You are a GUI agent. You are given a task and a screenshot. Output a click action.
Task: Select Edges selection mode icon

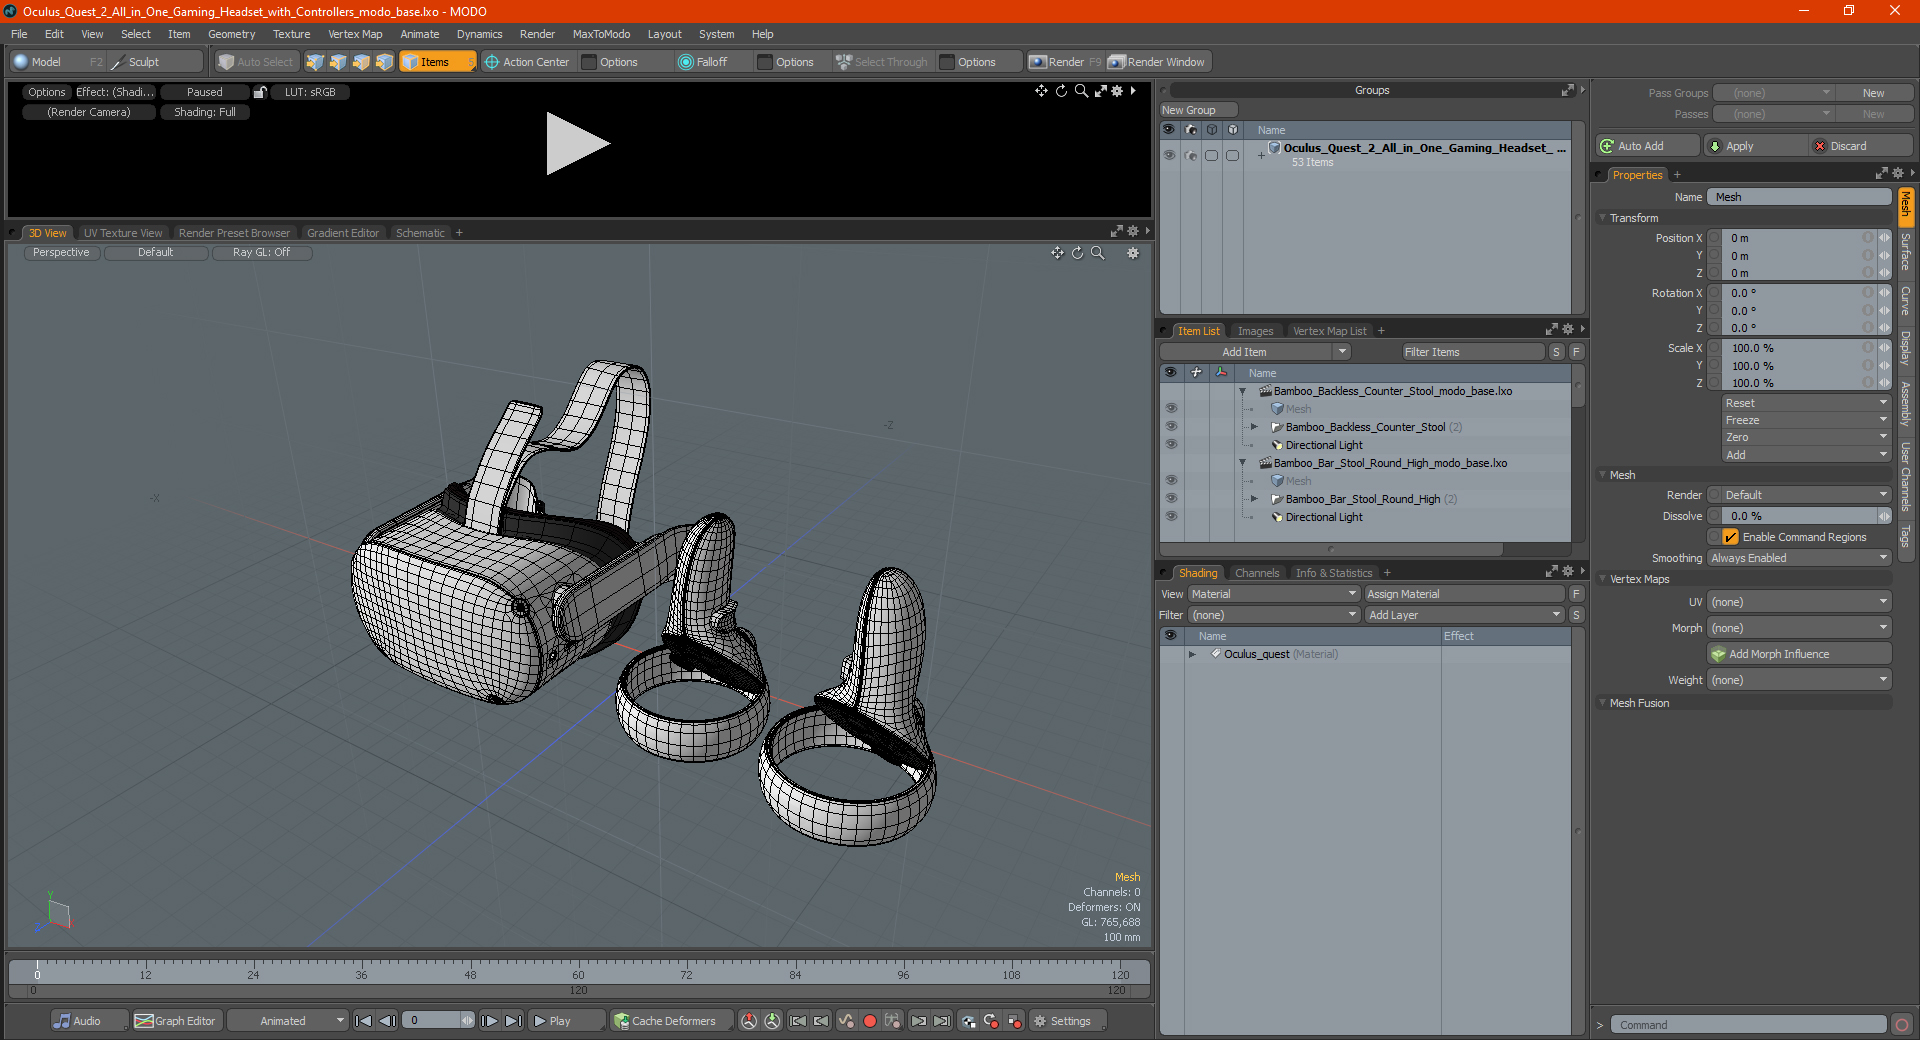(x=338, y=62)
